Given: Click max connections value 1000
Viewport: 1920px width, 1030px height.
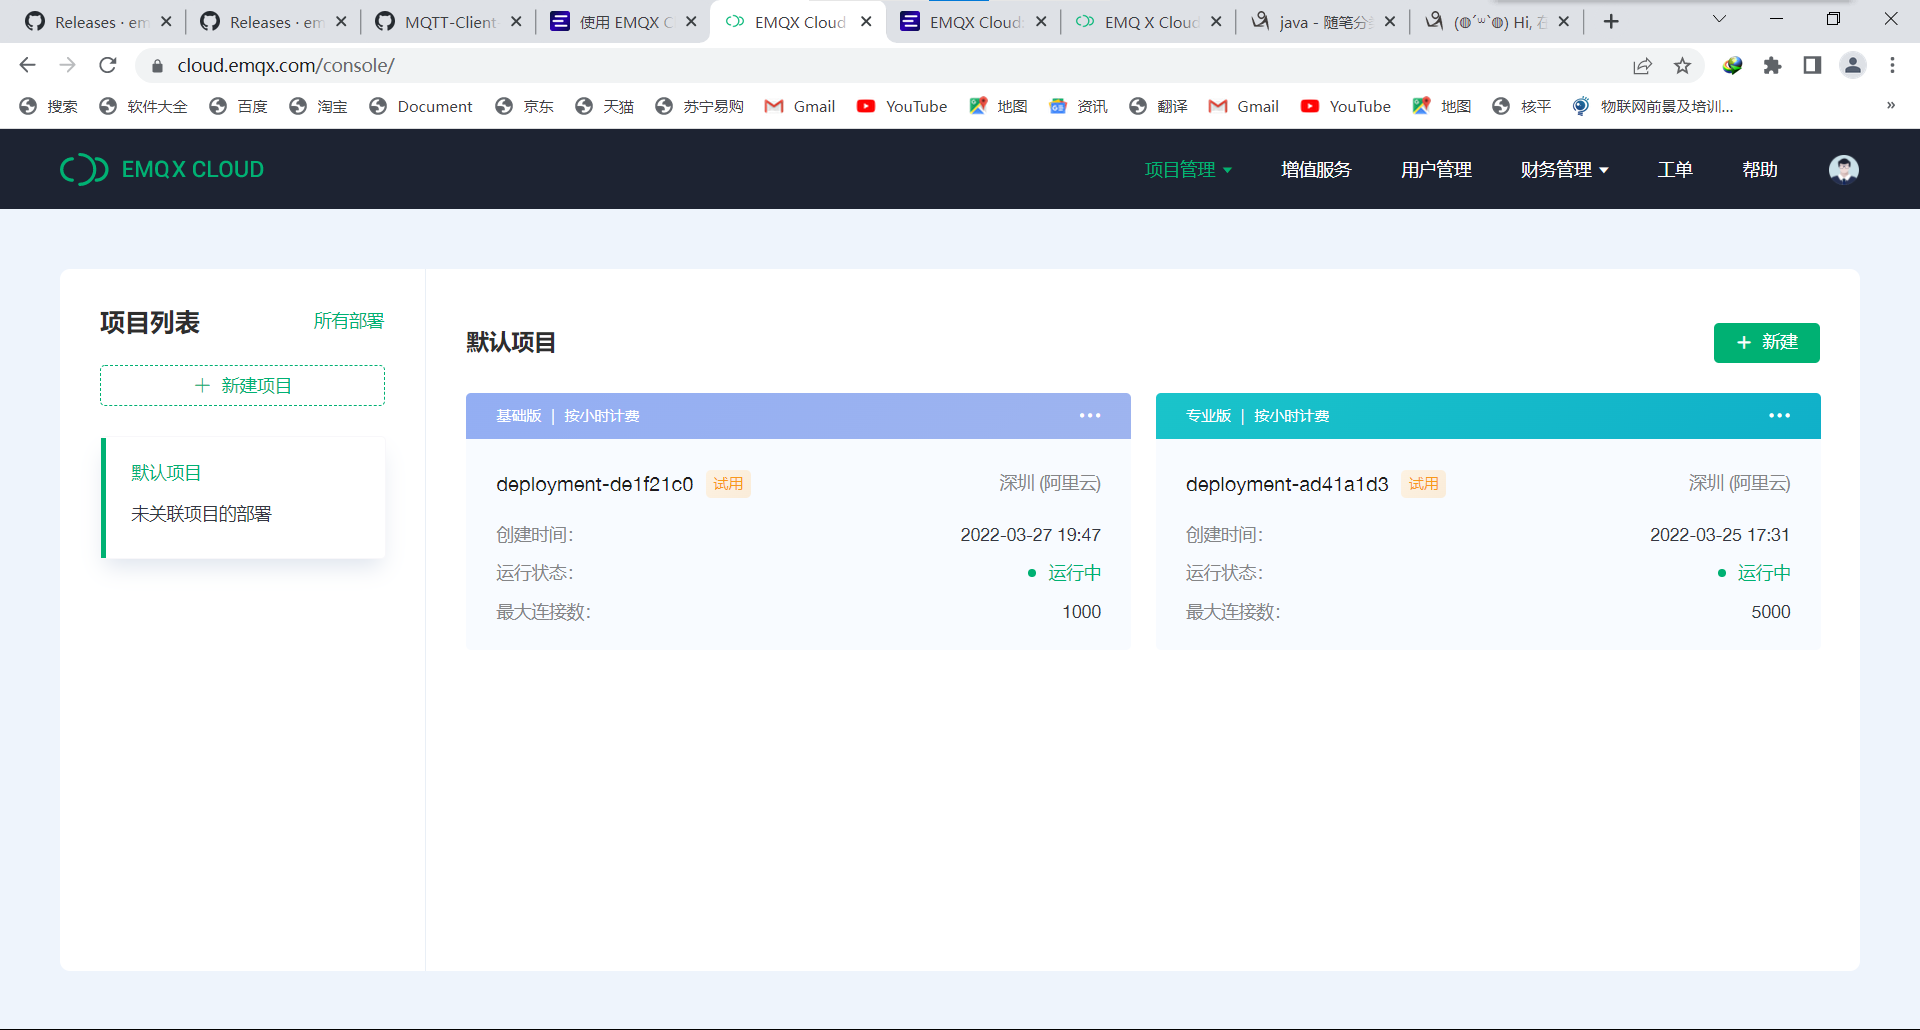Looking at the screenshot, I should [1082, 612].
